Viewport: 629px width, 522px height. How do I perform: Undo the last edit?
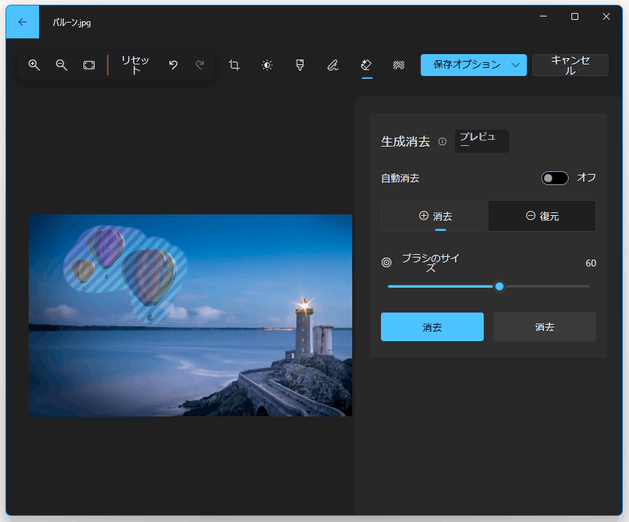(173, 65)
